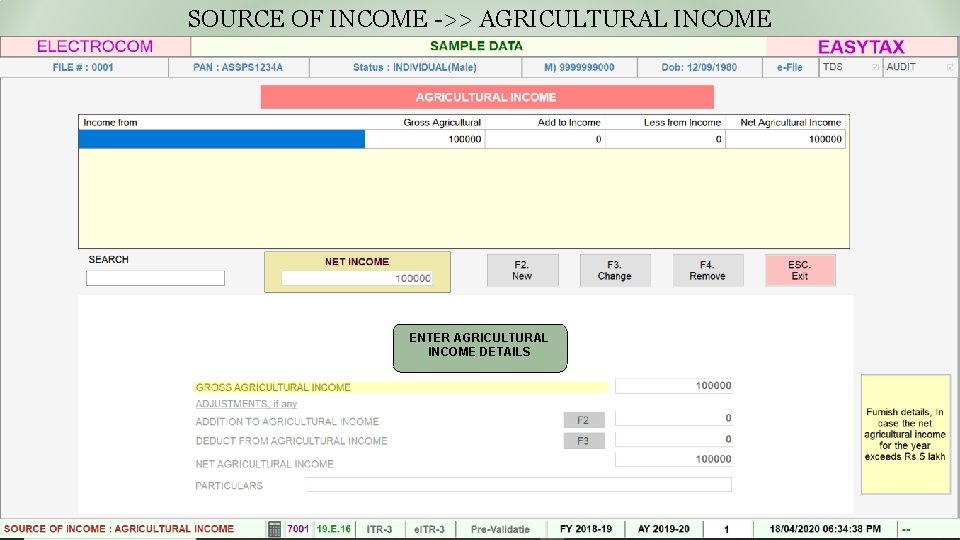The width and height of the screenshot is (960, 540).
Task: Click the yellow furnish details note
Action: (x=905, y=434)
